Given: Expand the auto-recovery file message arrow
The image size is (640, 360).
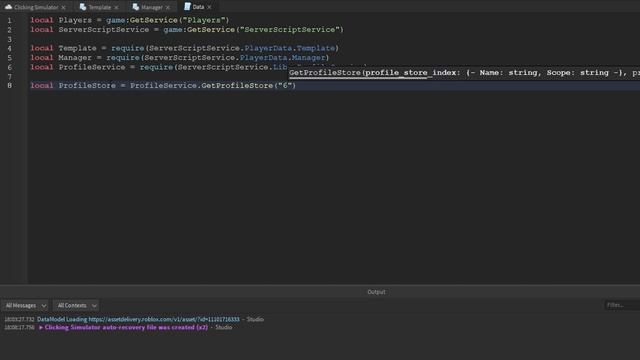Looking at the screenshot, I should [x=41, y=327].
